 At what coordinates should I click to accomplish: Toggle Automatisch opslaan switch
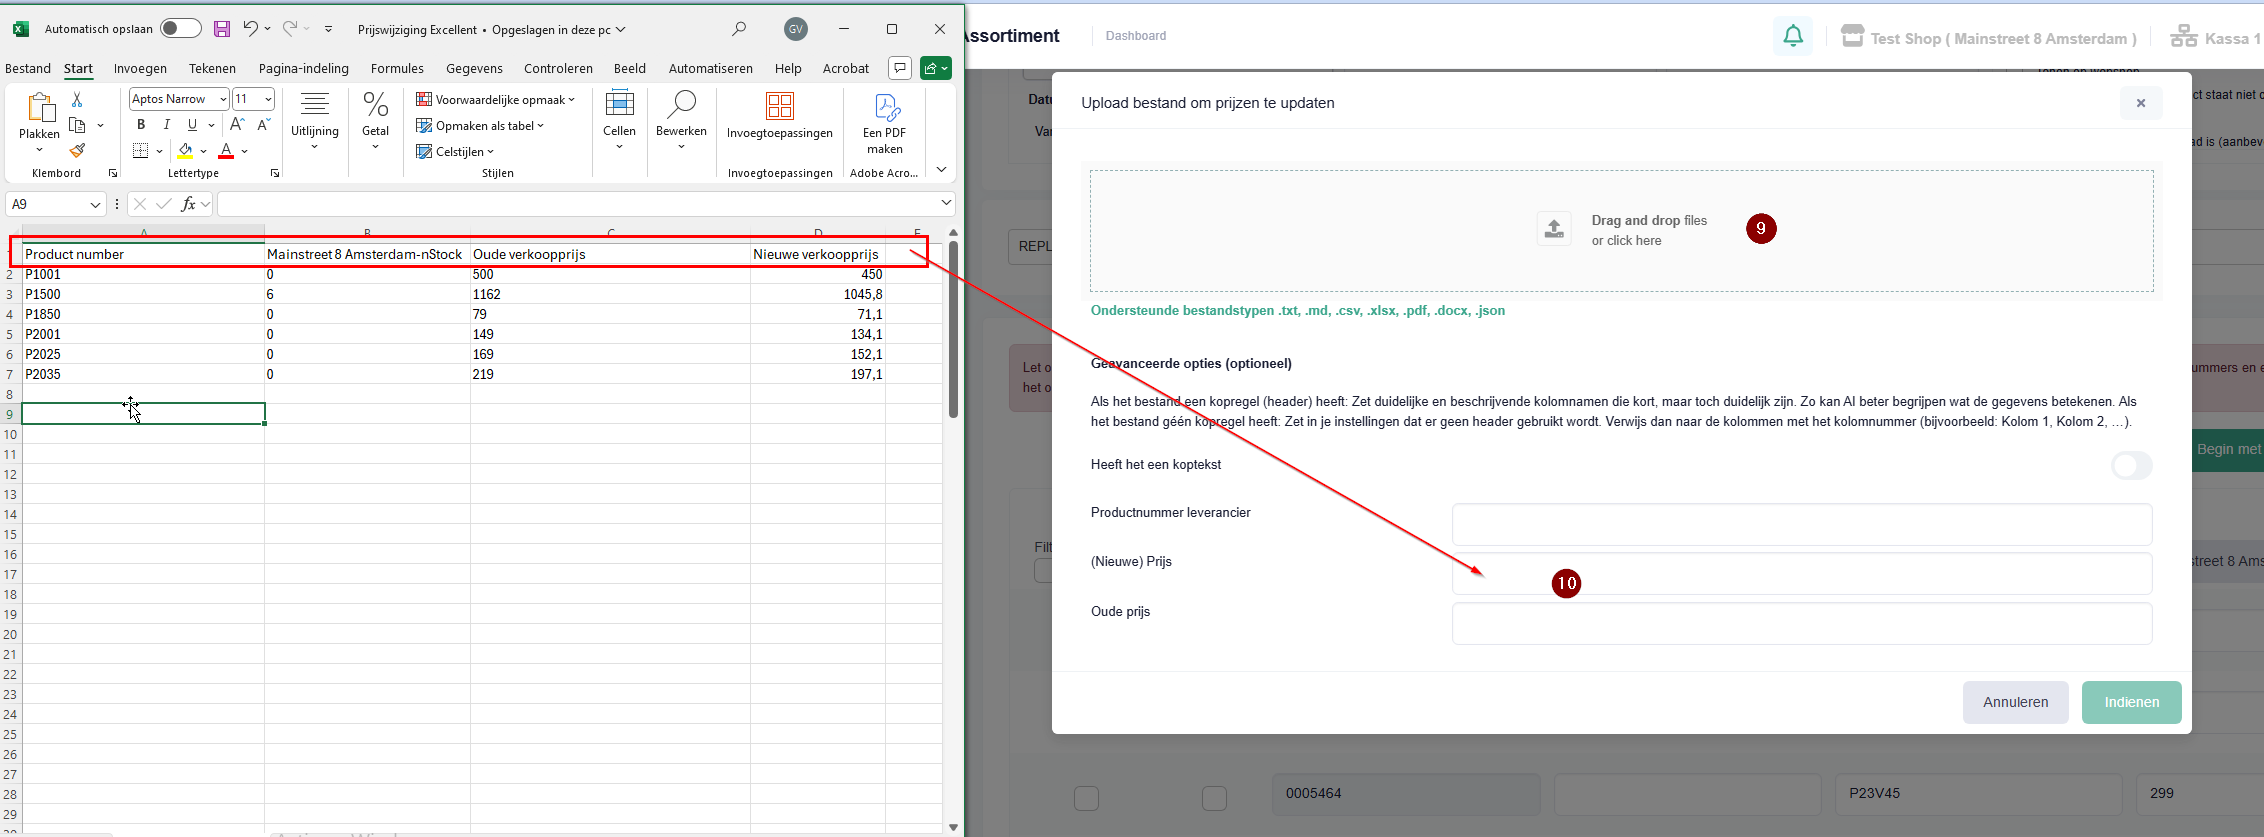(x=181, y=29)
